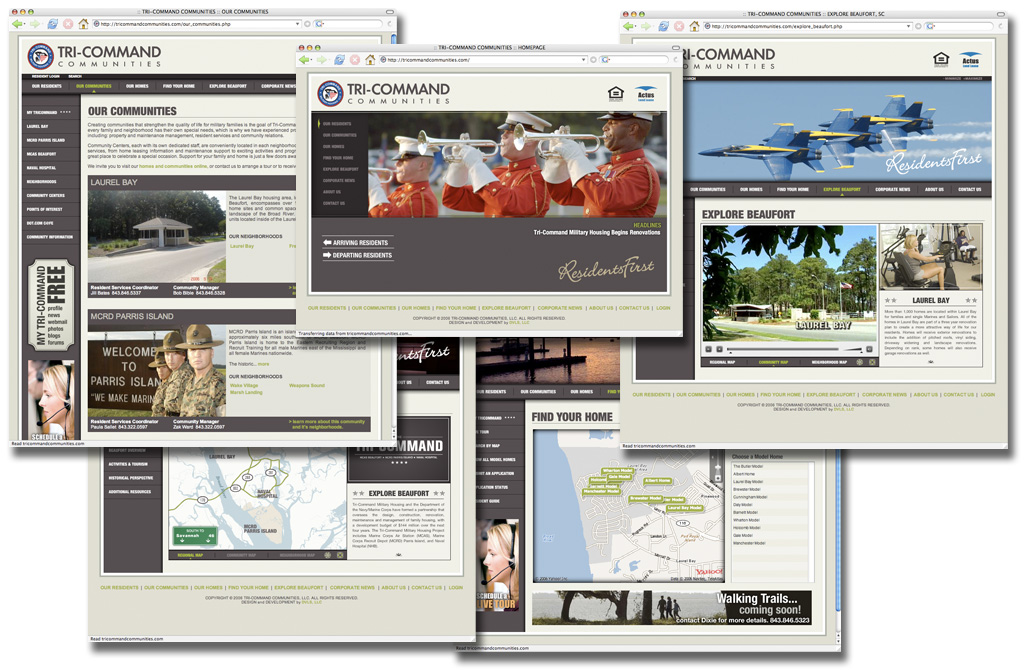Click the Yahoo! logo on the neighborhood map

click(708, 572)
